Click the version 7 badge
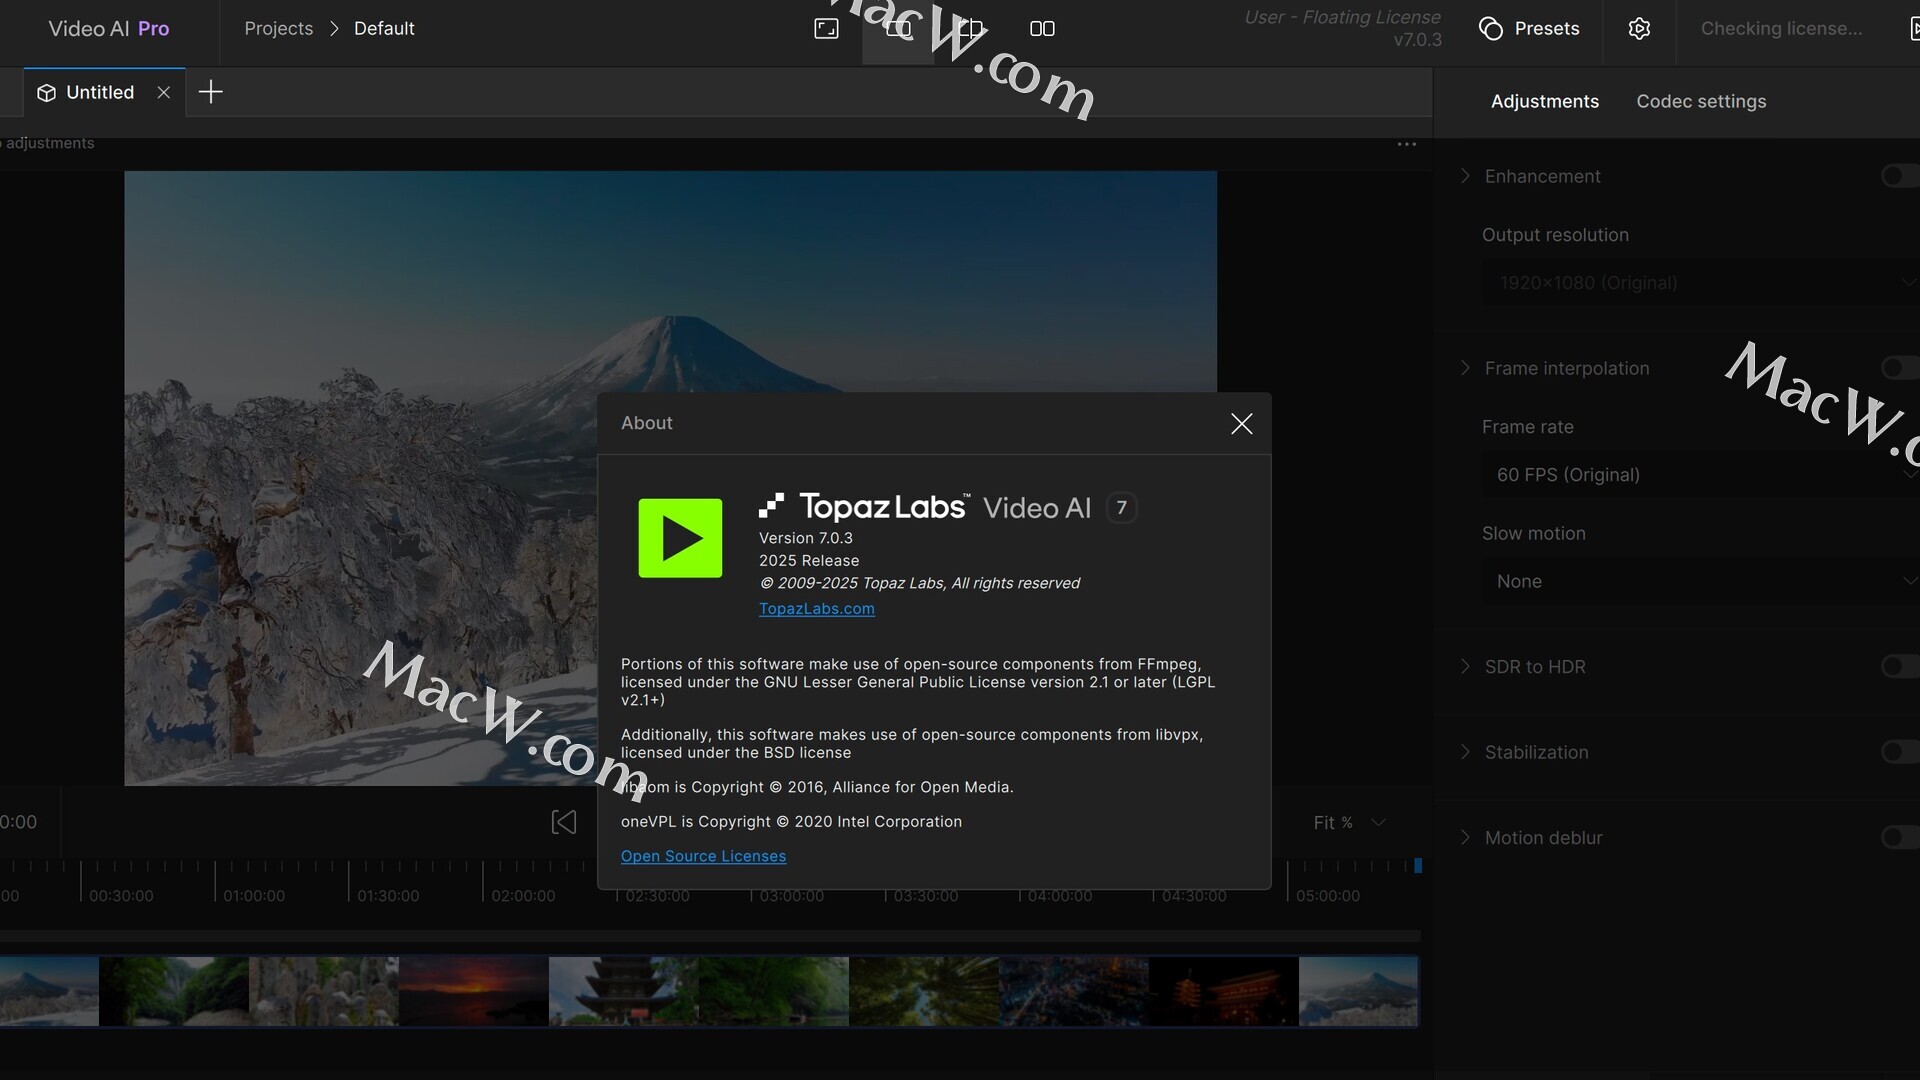 pyautogui.click(x=1121, y=508)
